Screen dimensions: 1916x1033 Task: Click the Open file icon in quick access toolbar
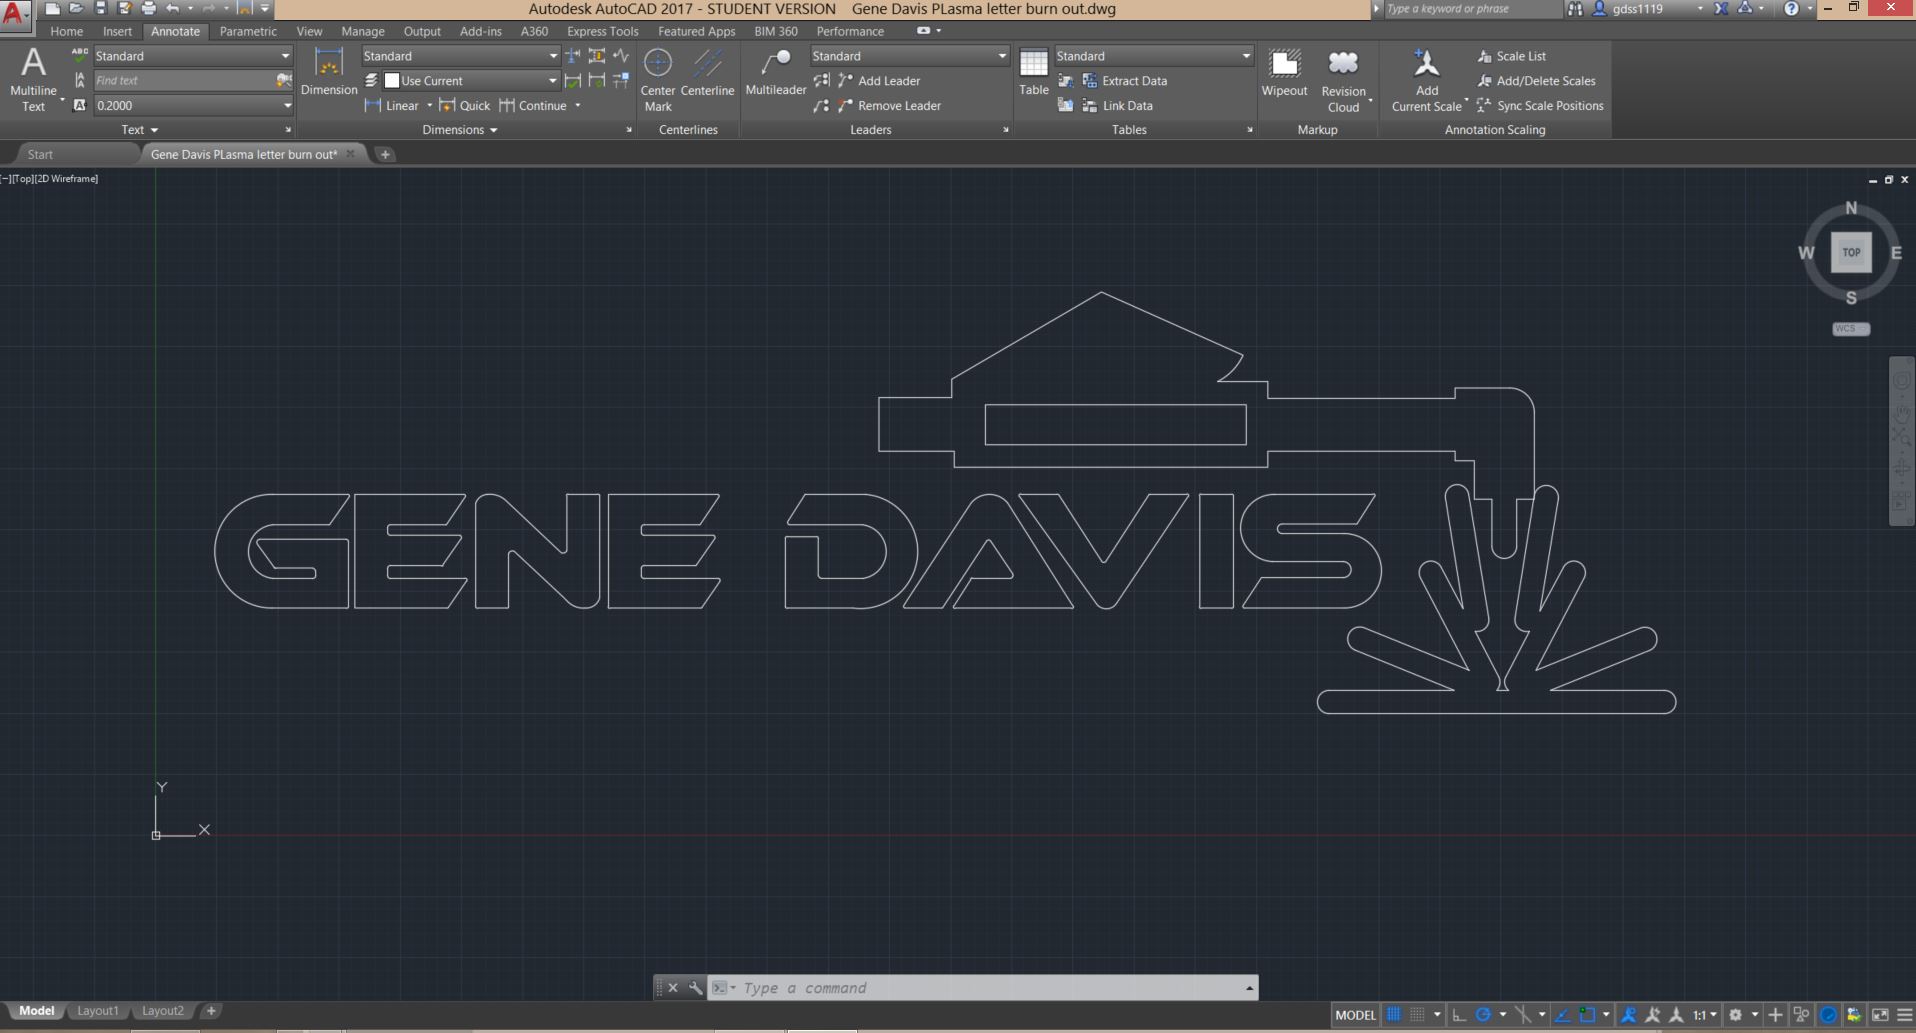tap(76, 8)
